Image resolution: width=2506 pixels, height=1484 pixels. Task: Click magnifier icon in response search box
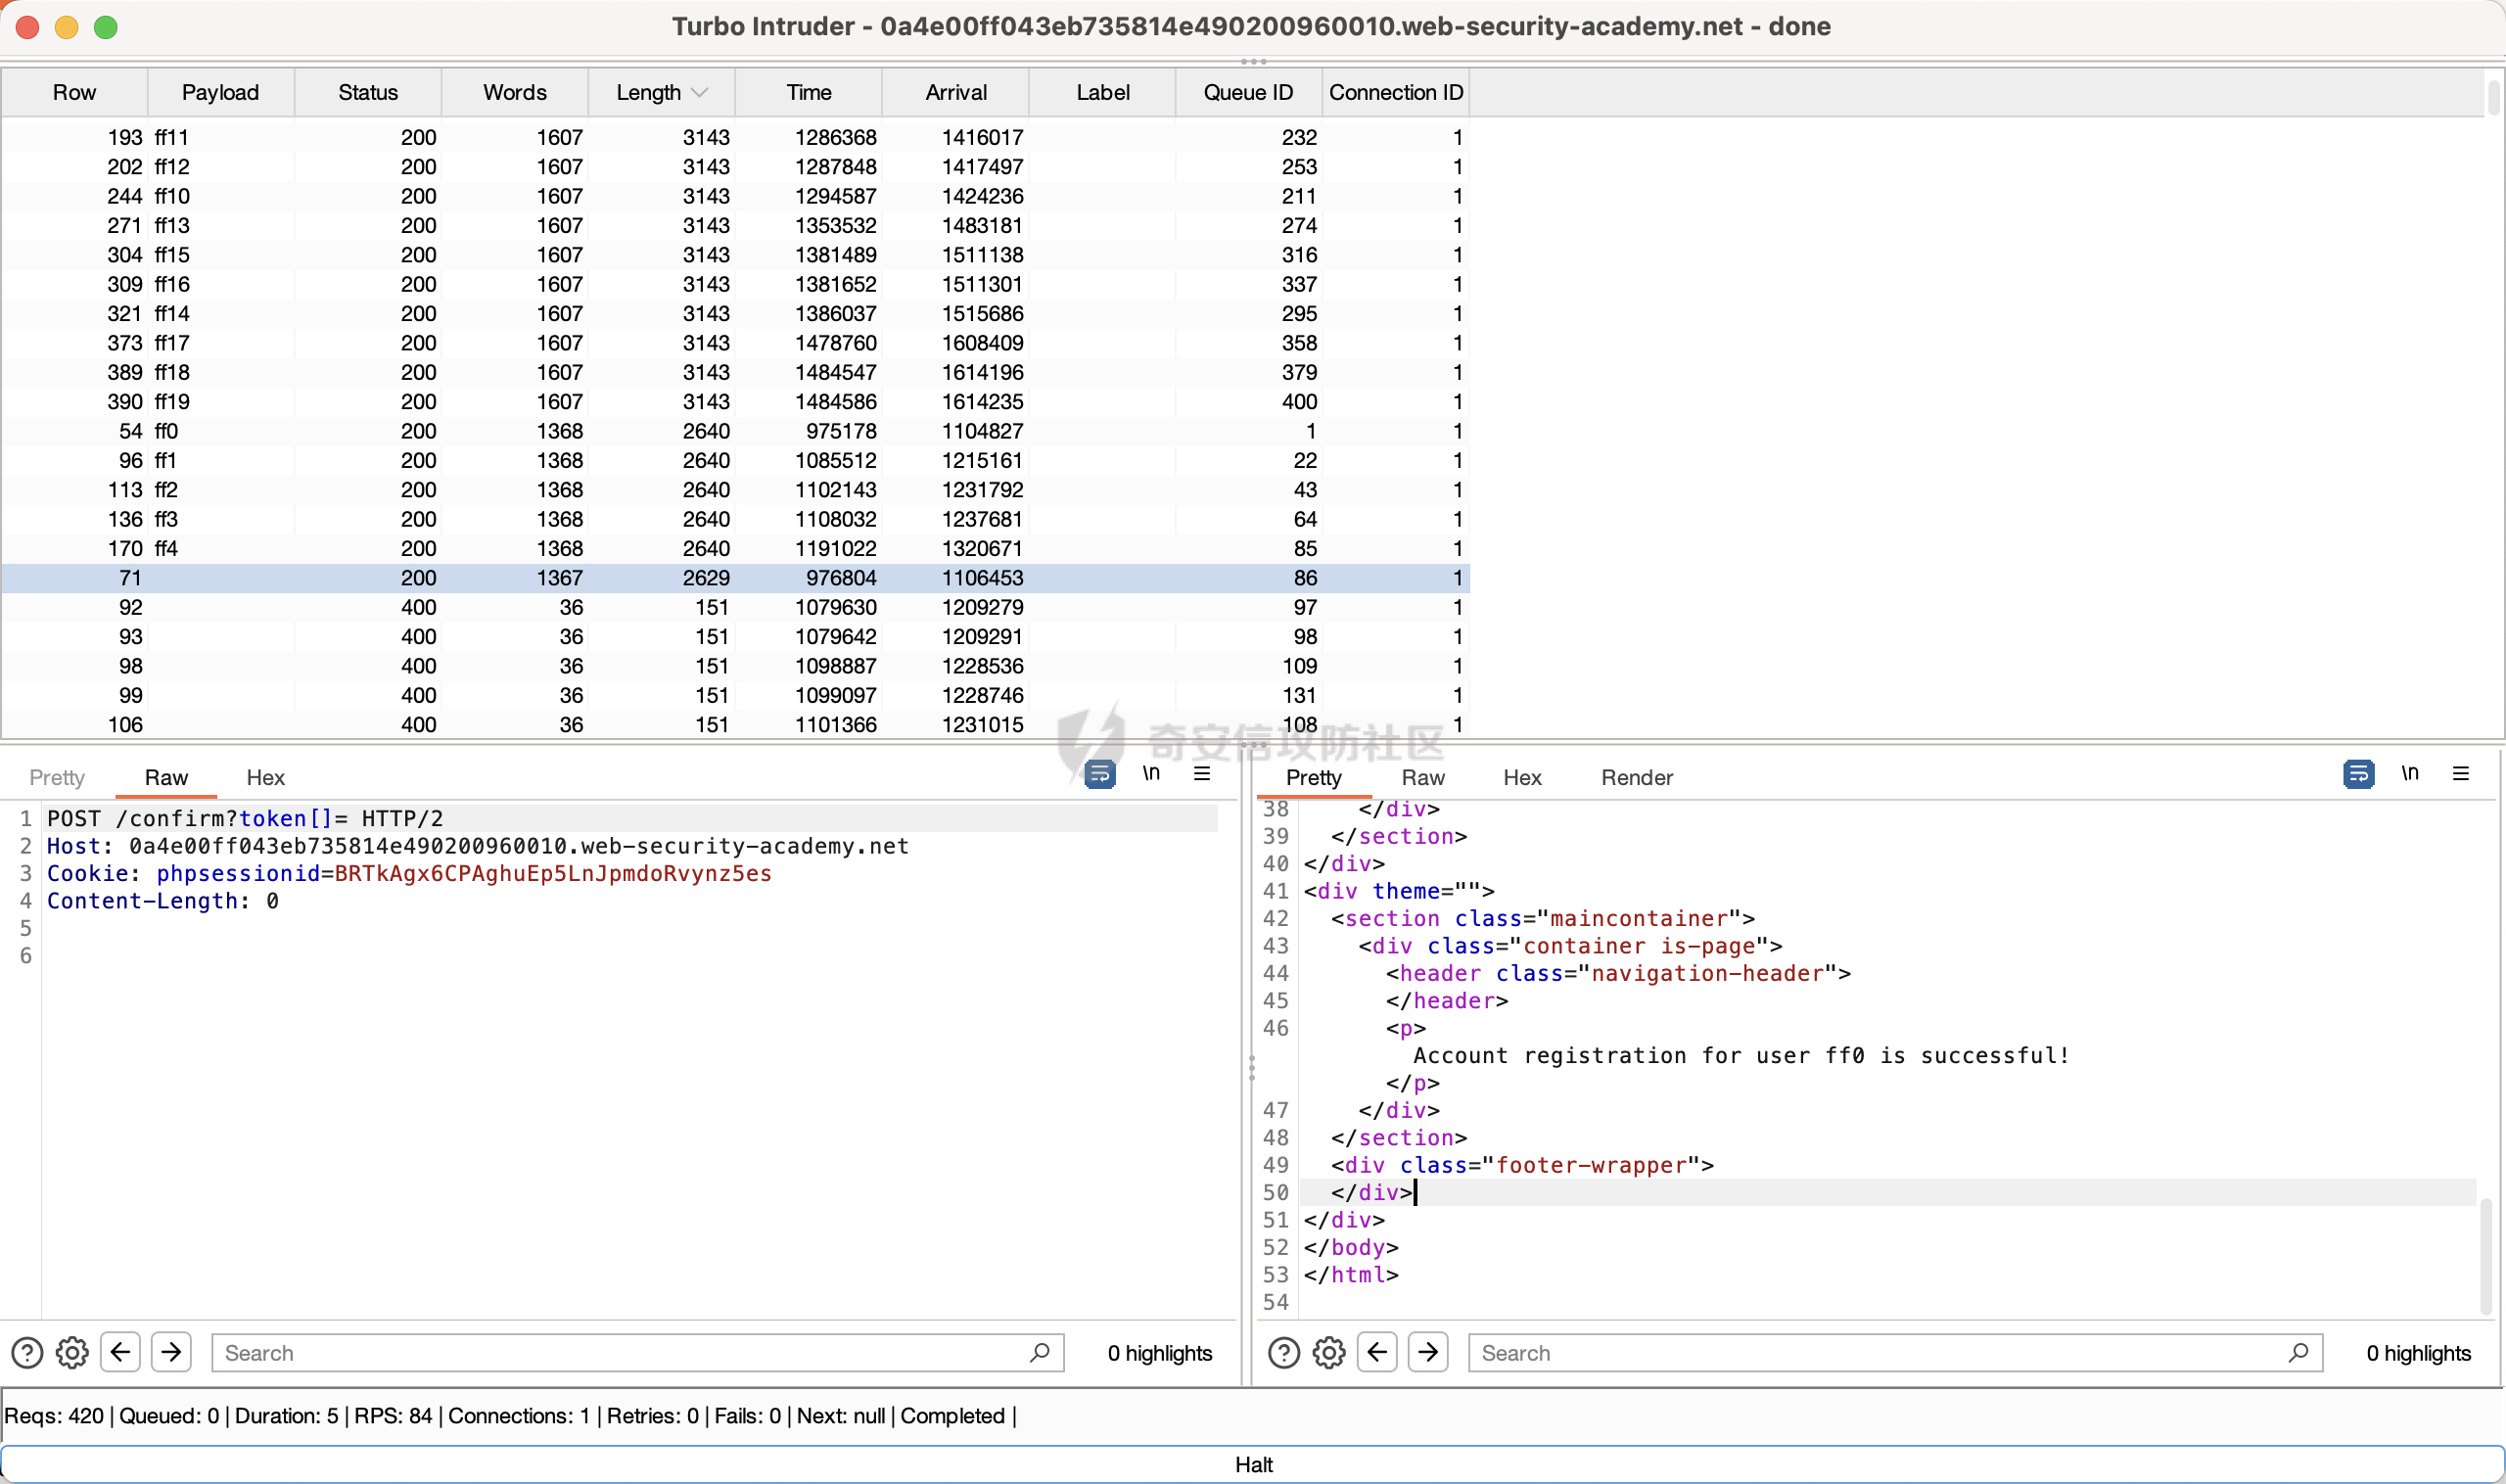2298,1352
